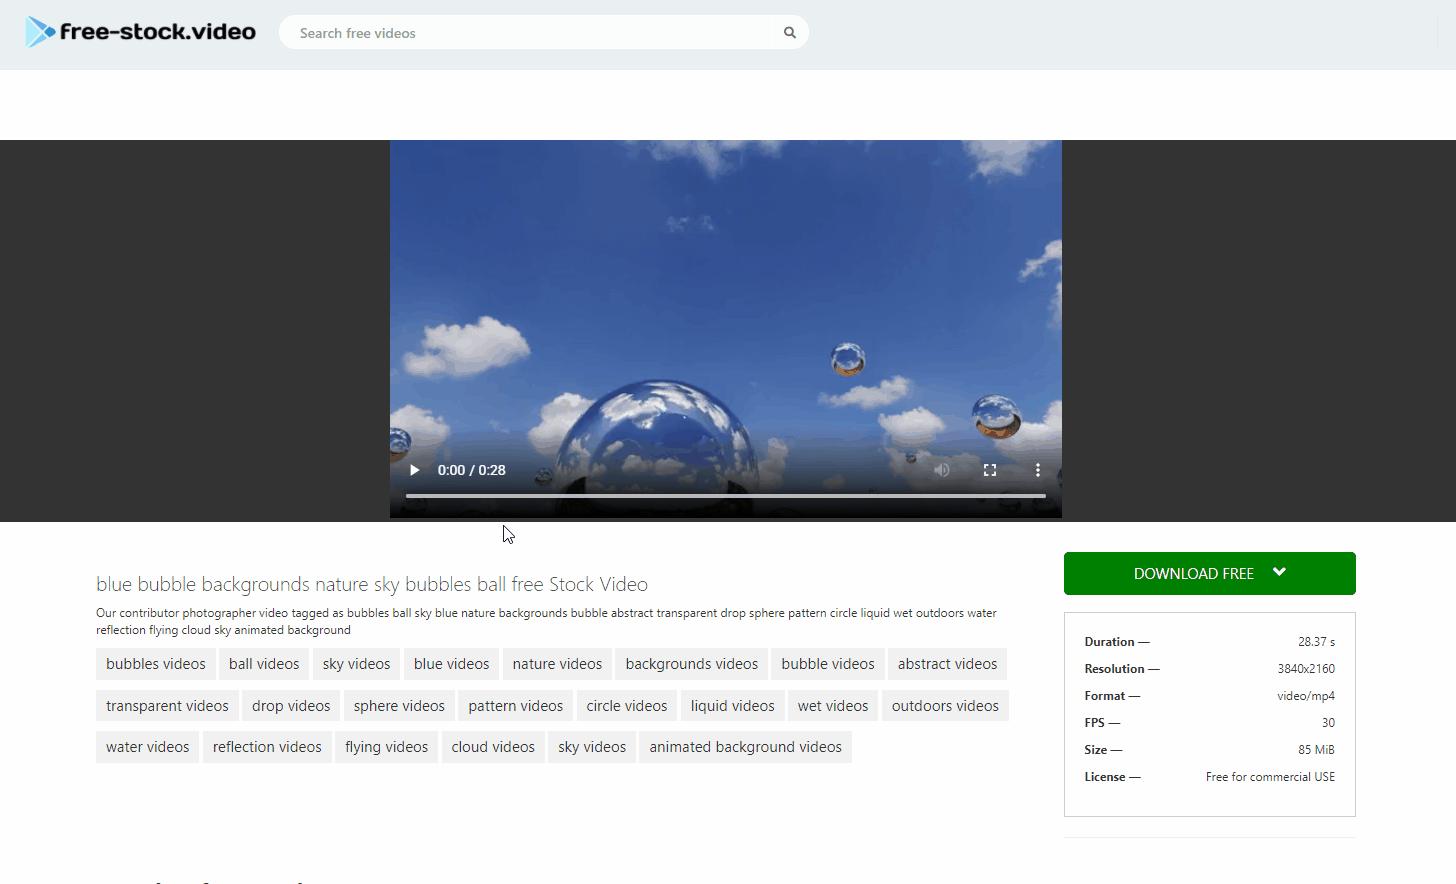Click the Download Free button

[1192, 574]
